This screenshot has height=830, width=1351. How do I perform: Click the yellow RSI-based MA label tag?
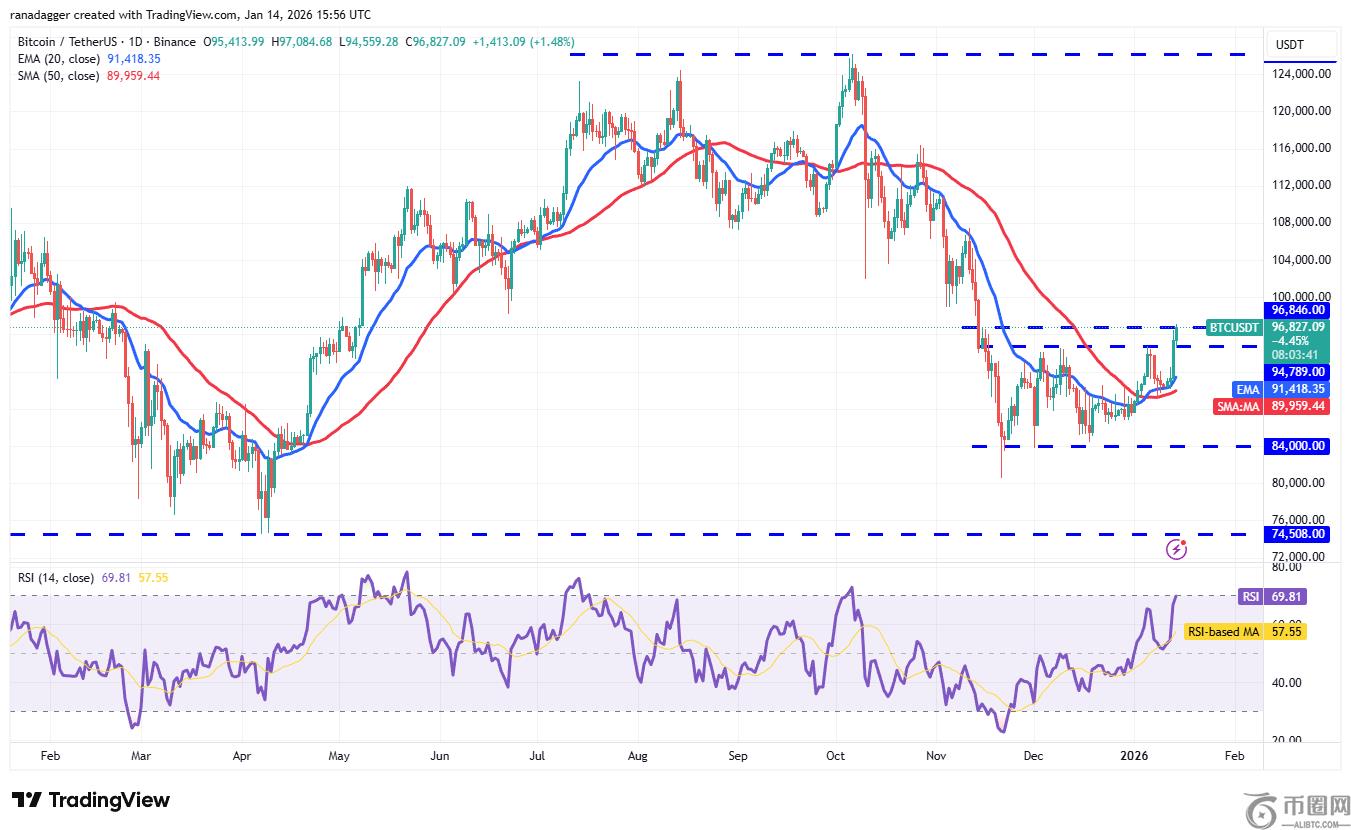(x=1223, y=632)
